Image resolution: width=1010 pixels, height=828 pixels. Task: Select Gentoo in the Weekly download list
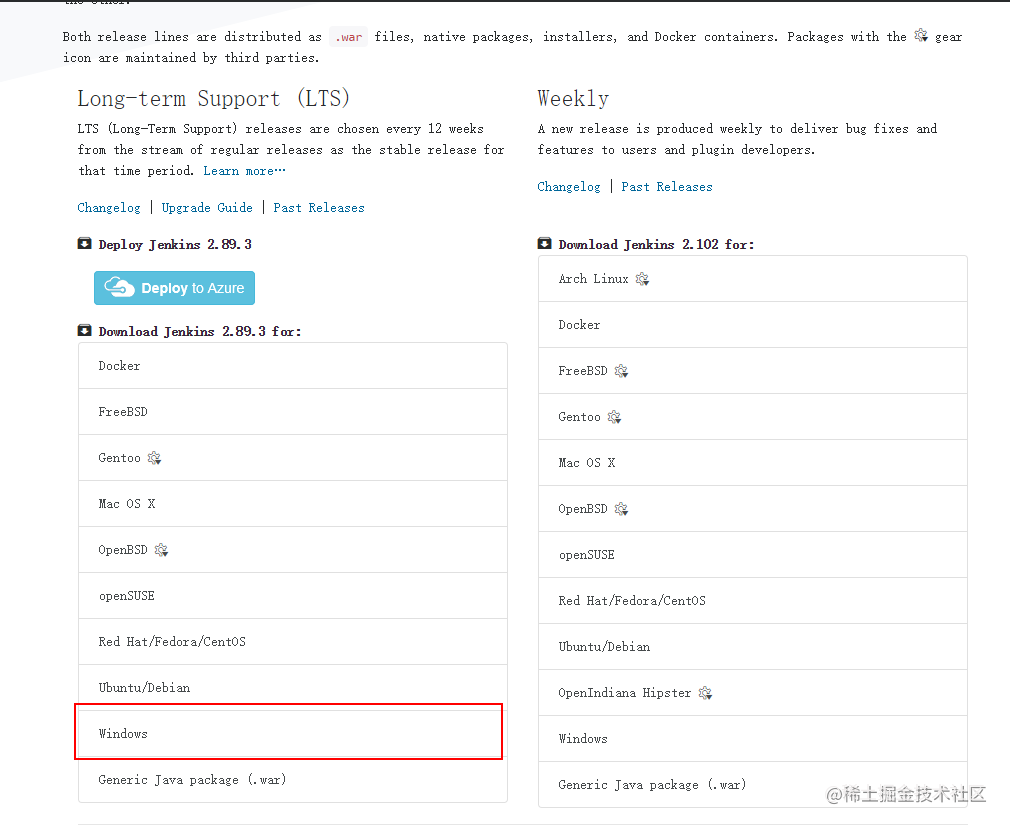pos(753,417)
